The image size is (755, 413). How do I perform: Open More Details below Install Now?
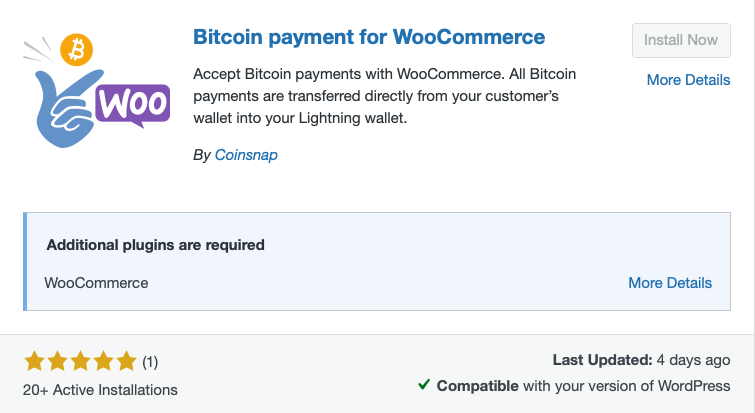click(689, 80)
